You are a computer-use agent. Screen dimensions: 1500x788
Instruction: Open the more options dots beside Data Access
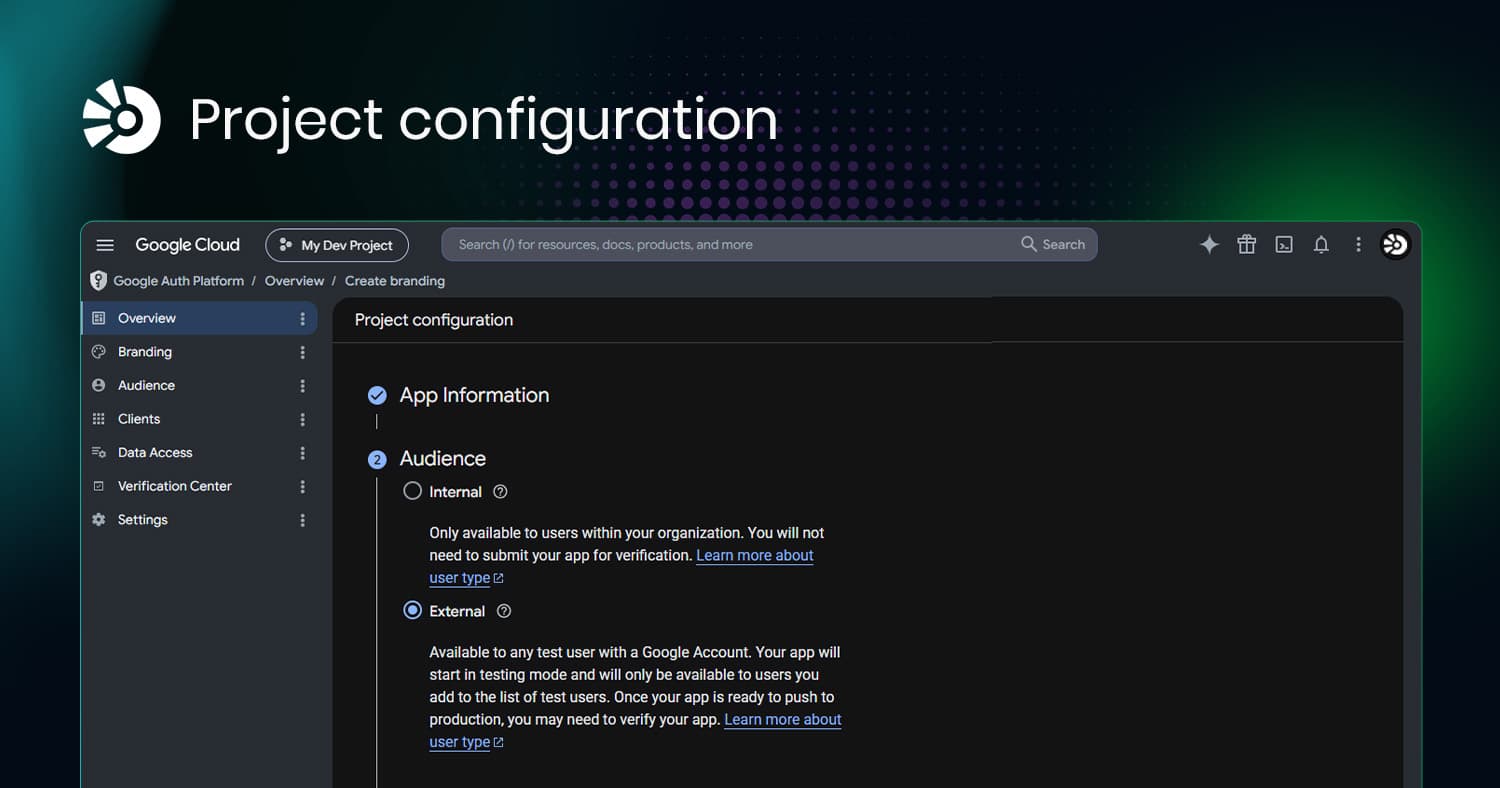(x=303, y=453)
